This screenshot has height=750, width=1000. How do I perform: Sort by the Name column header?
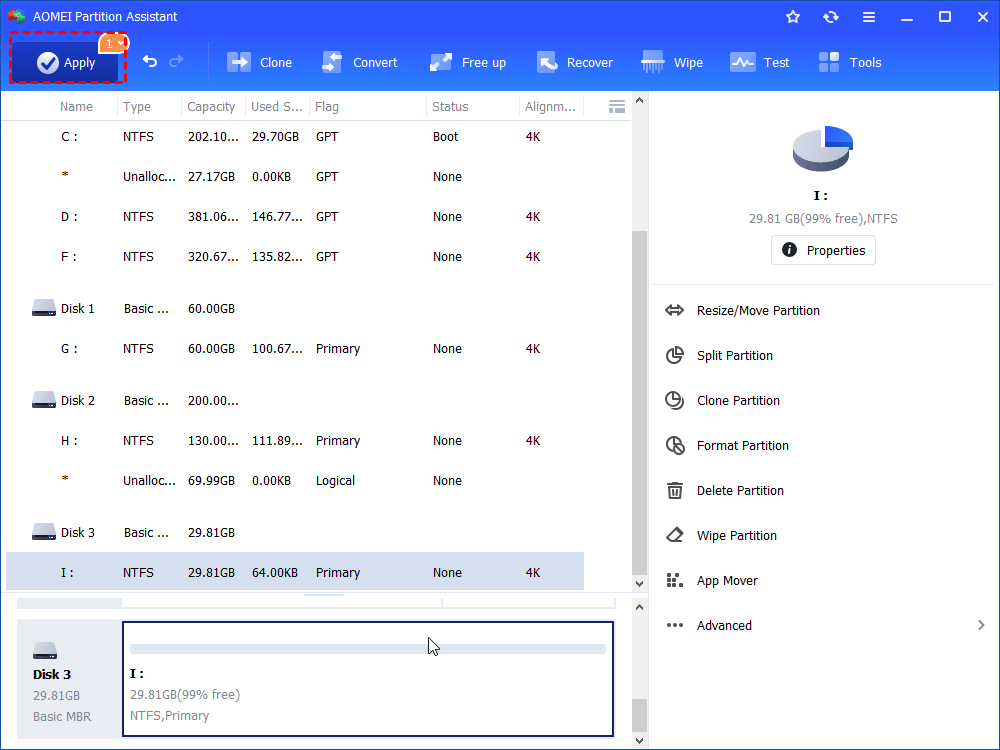tap(77, 107)
